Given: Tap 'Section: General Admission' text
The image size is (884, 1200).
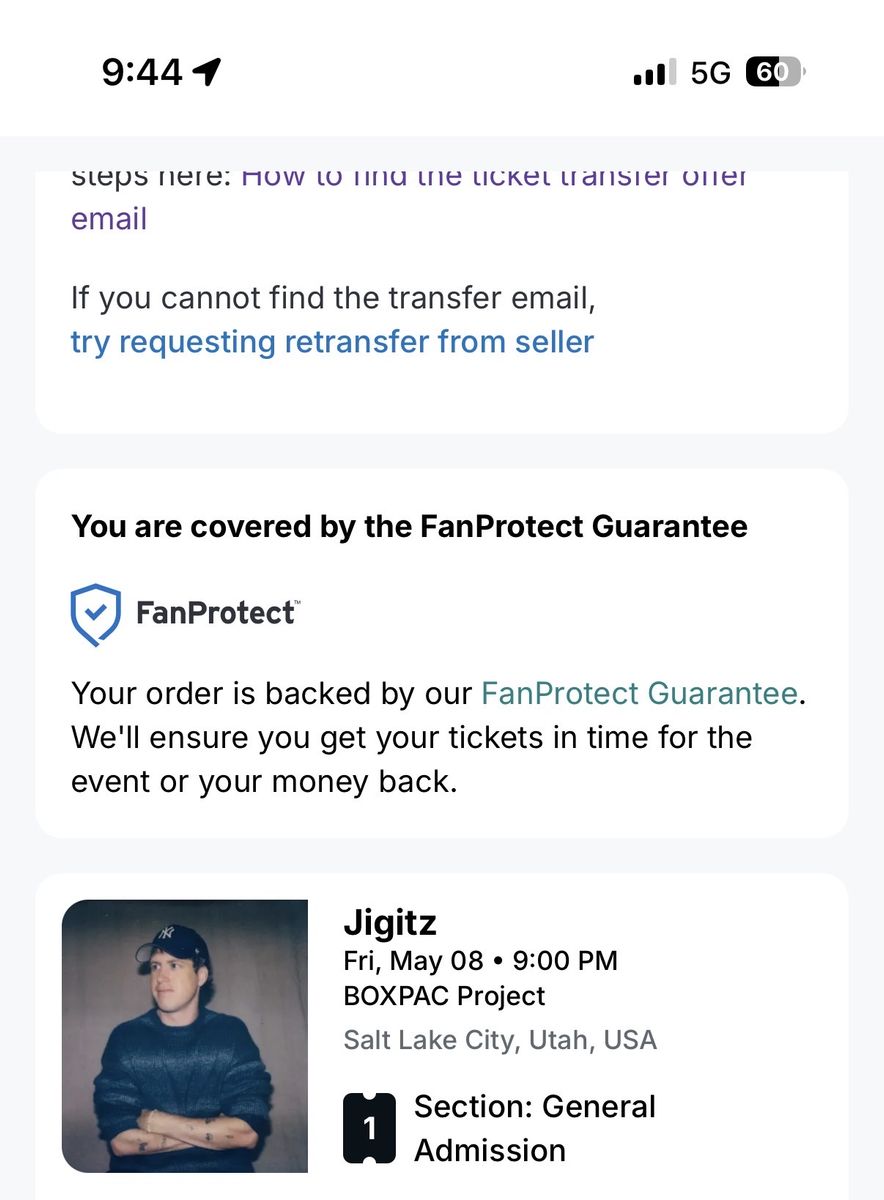Looking at the screenshot, I should click(534, 1128).
